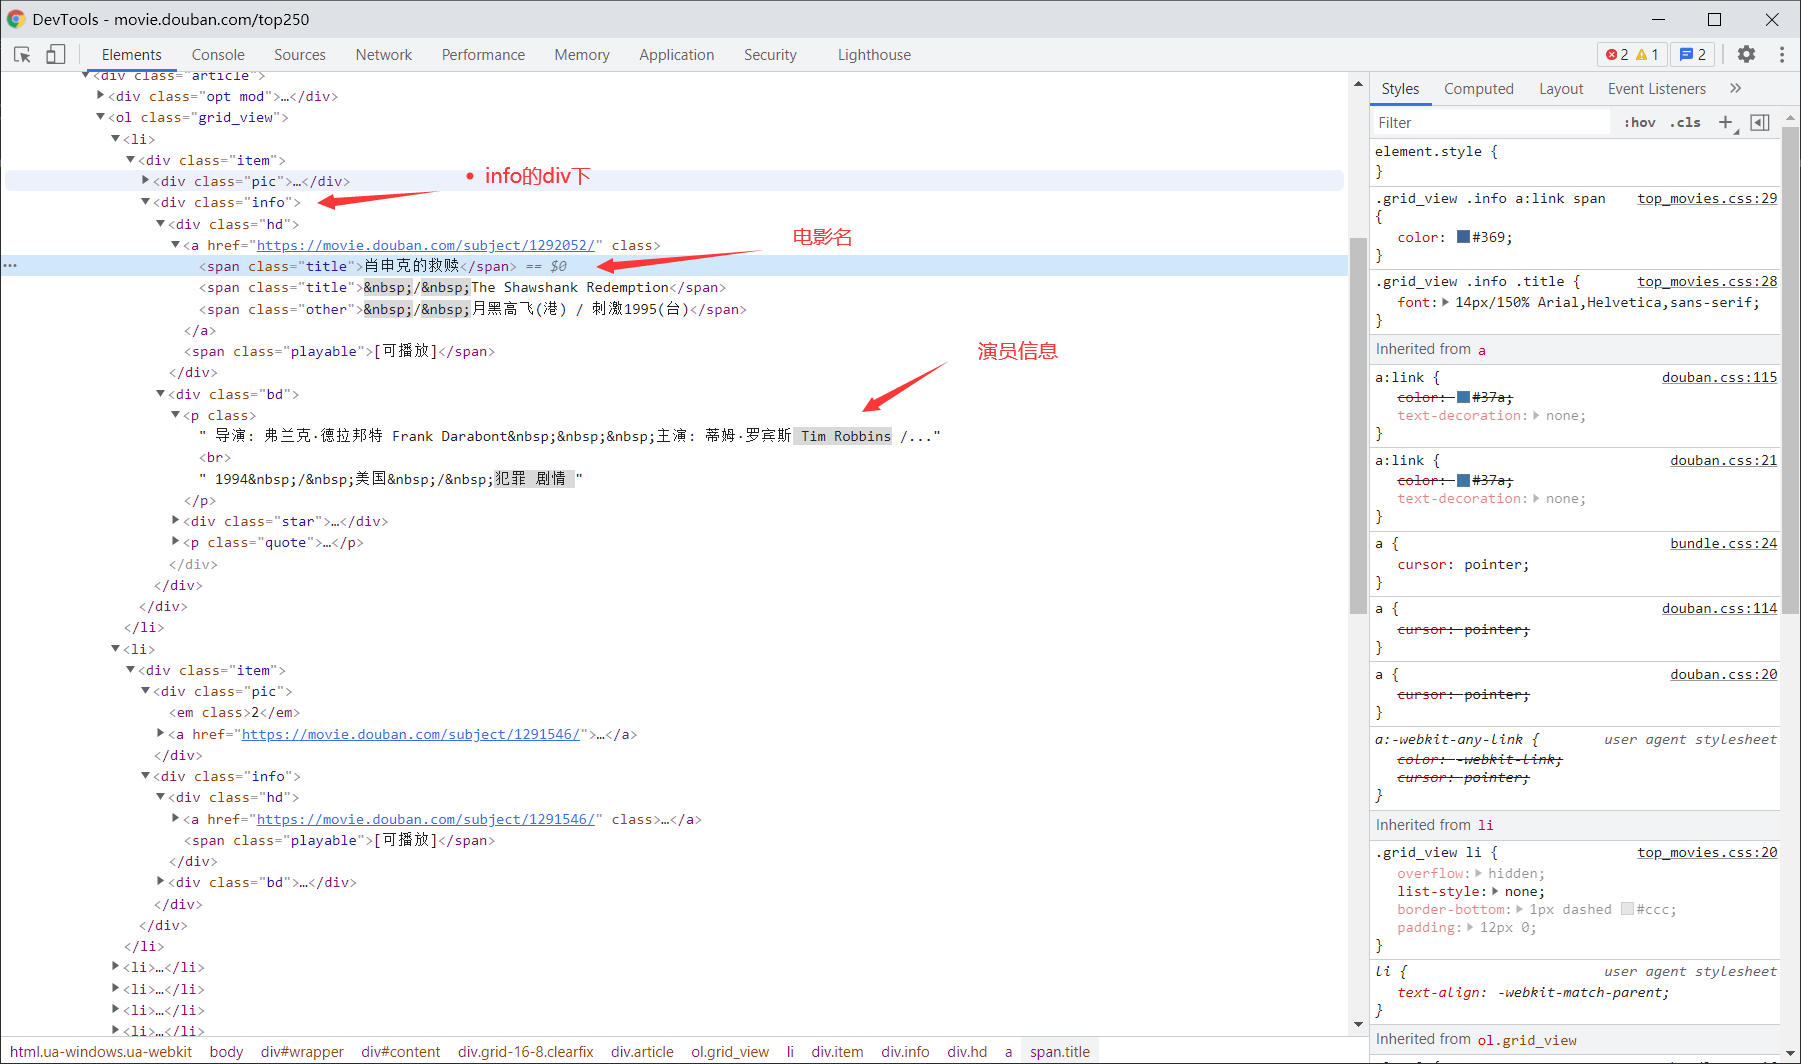Screen dimensions: 1801x1064
Task: Click the scrollbar down arrow in Elements panel
Action: click(1358, 1024)
